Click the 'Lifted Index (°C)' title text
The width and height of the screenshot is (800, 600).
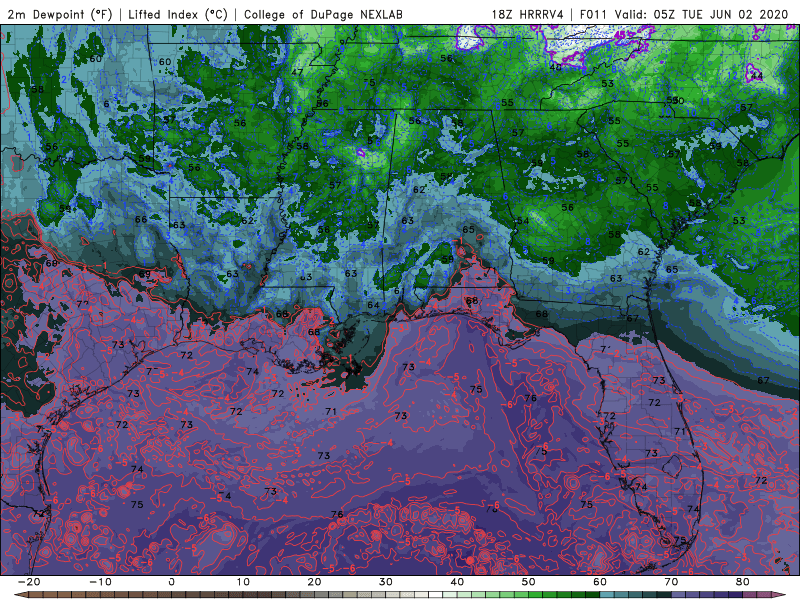tap(178, 14)
